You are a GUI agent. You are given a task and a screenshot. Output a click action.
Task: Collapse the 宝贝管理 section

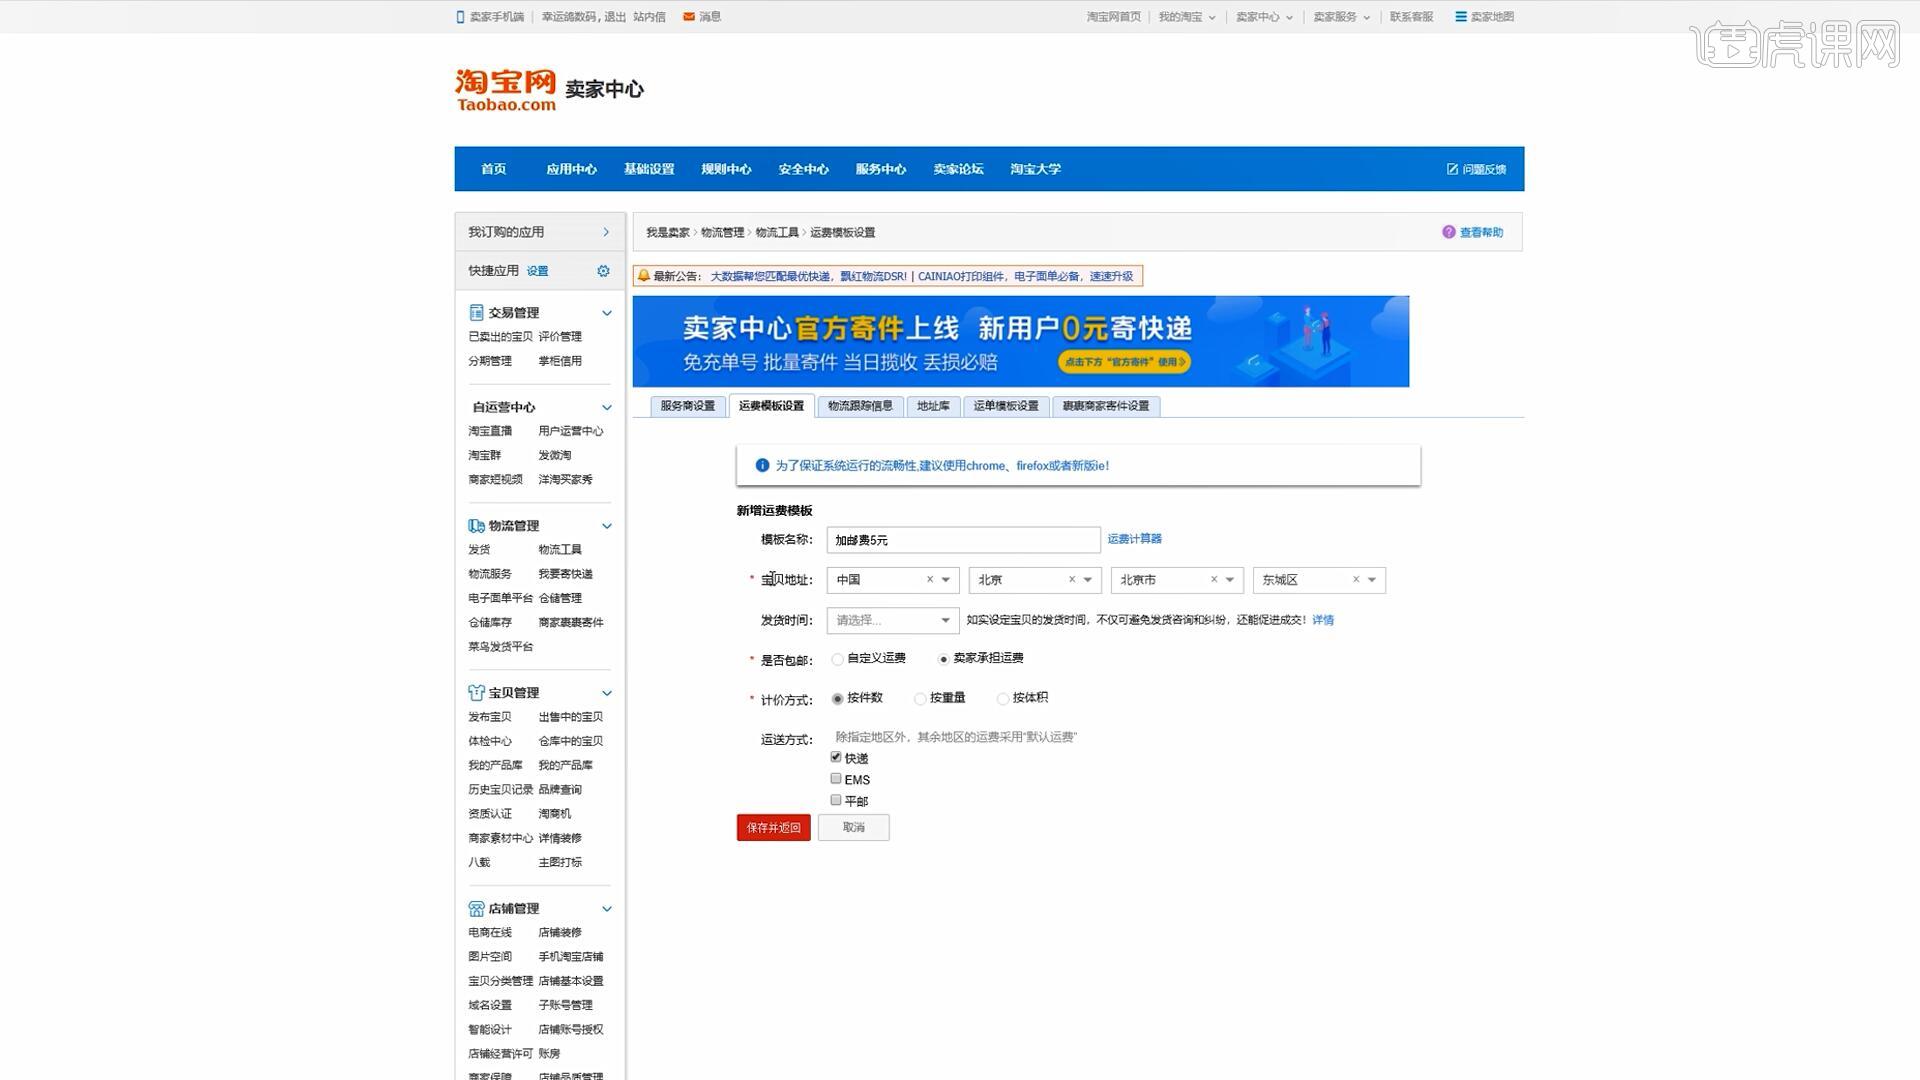[607, 693]
